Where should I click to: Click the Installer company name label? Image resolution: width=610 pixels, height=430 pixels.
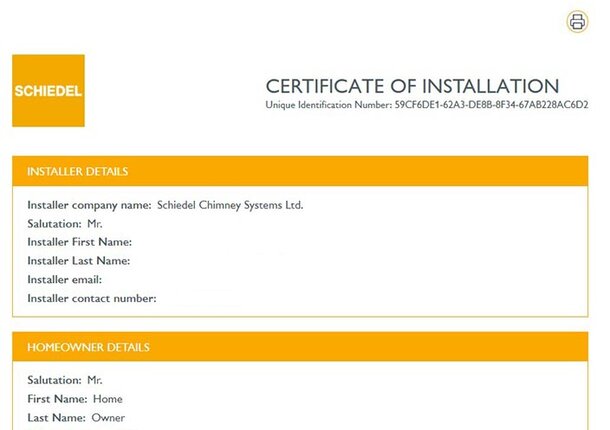pos(89,205)
